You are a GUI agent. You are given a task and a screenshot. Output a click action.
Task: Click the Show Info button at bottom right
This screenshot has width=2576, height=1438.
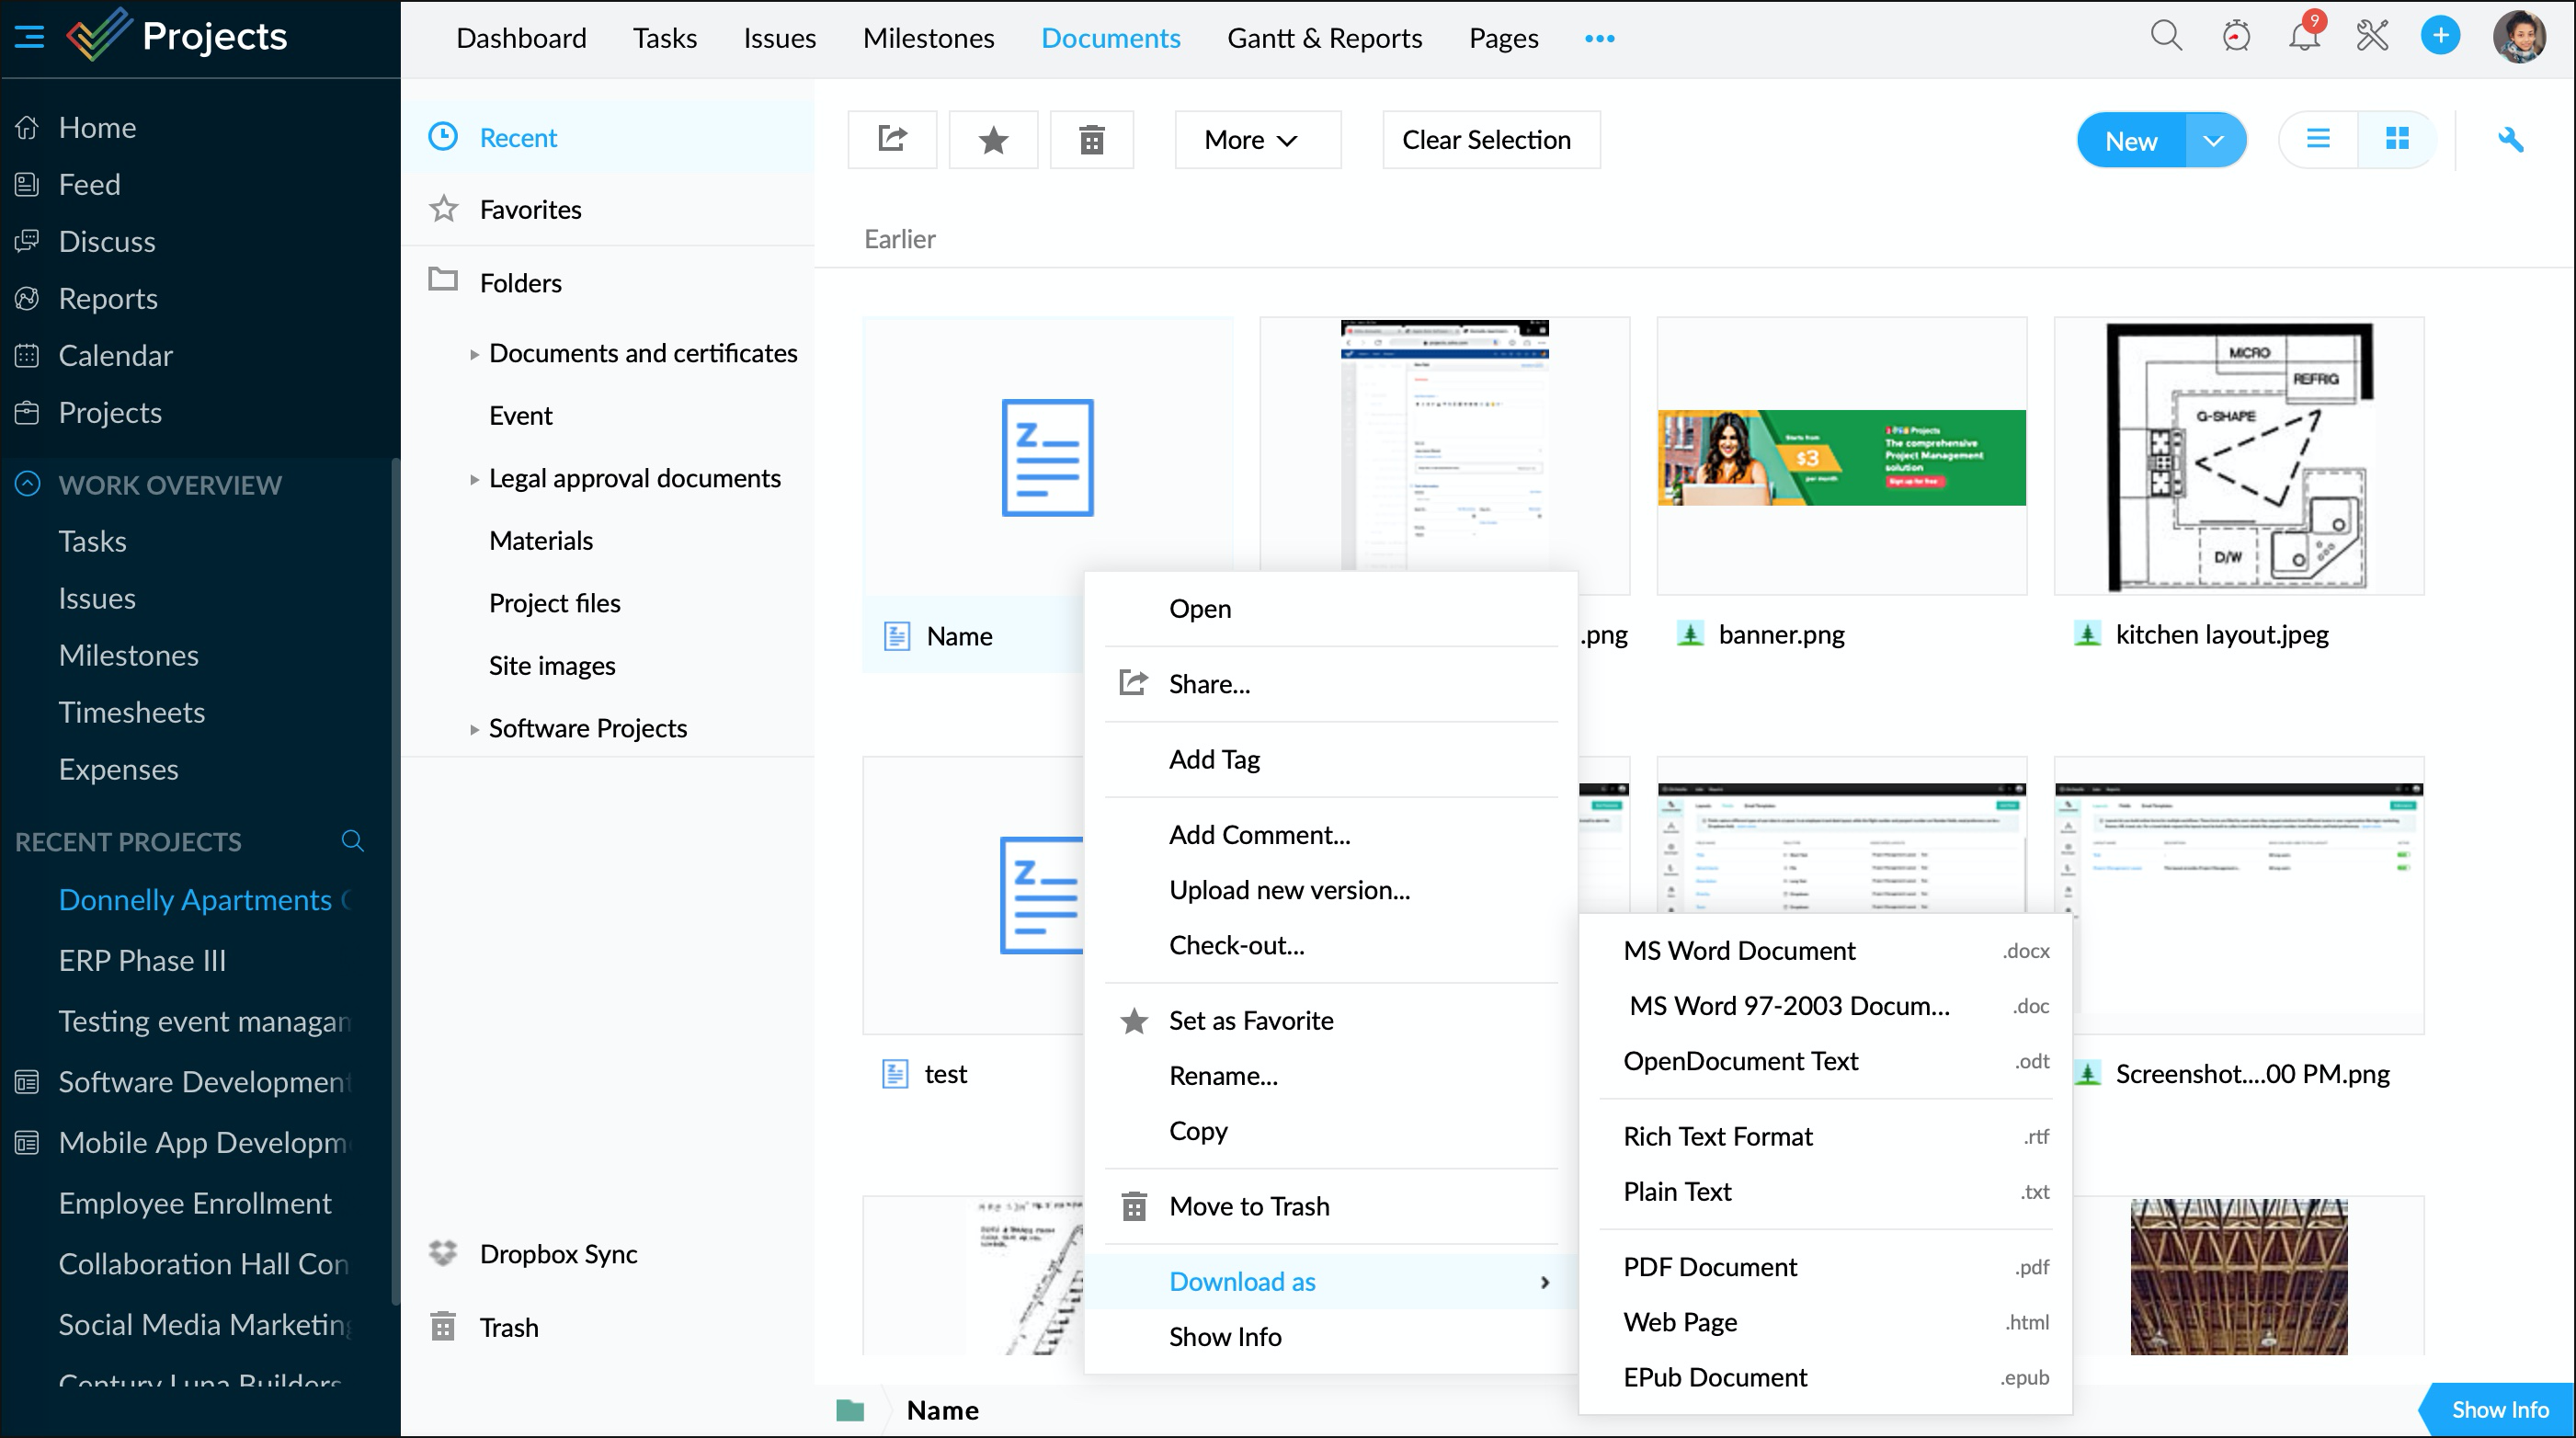(2499, 1409)
